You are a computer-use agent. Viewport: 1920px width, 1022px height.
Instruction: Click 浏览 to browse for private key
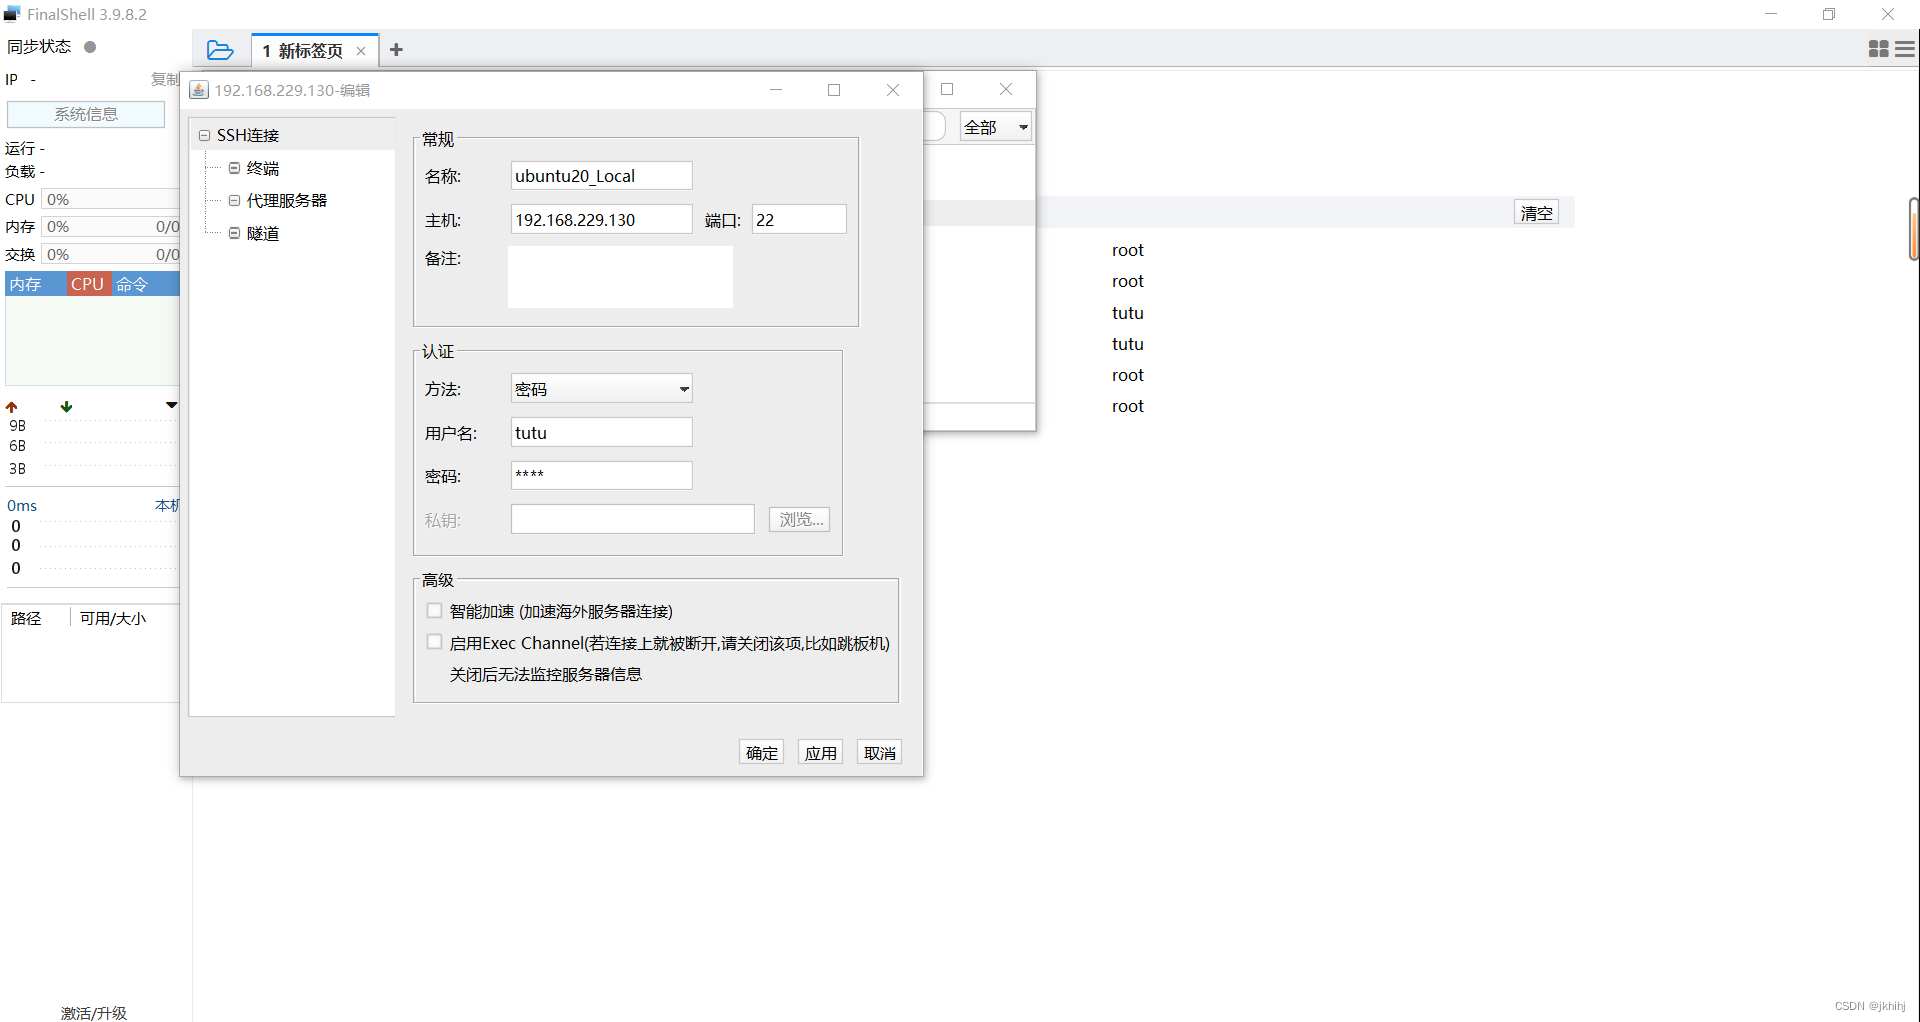click(798, 519)
